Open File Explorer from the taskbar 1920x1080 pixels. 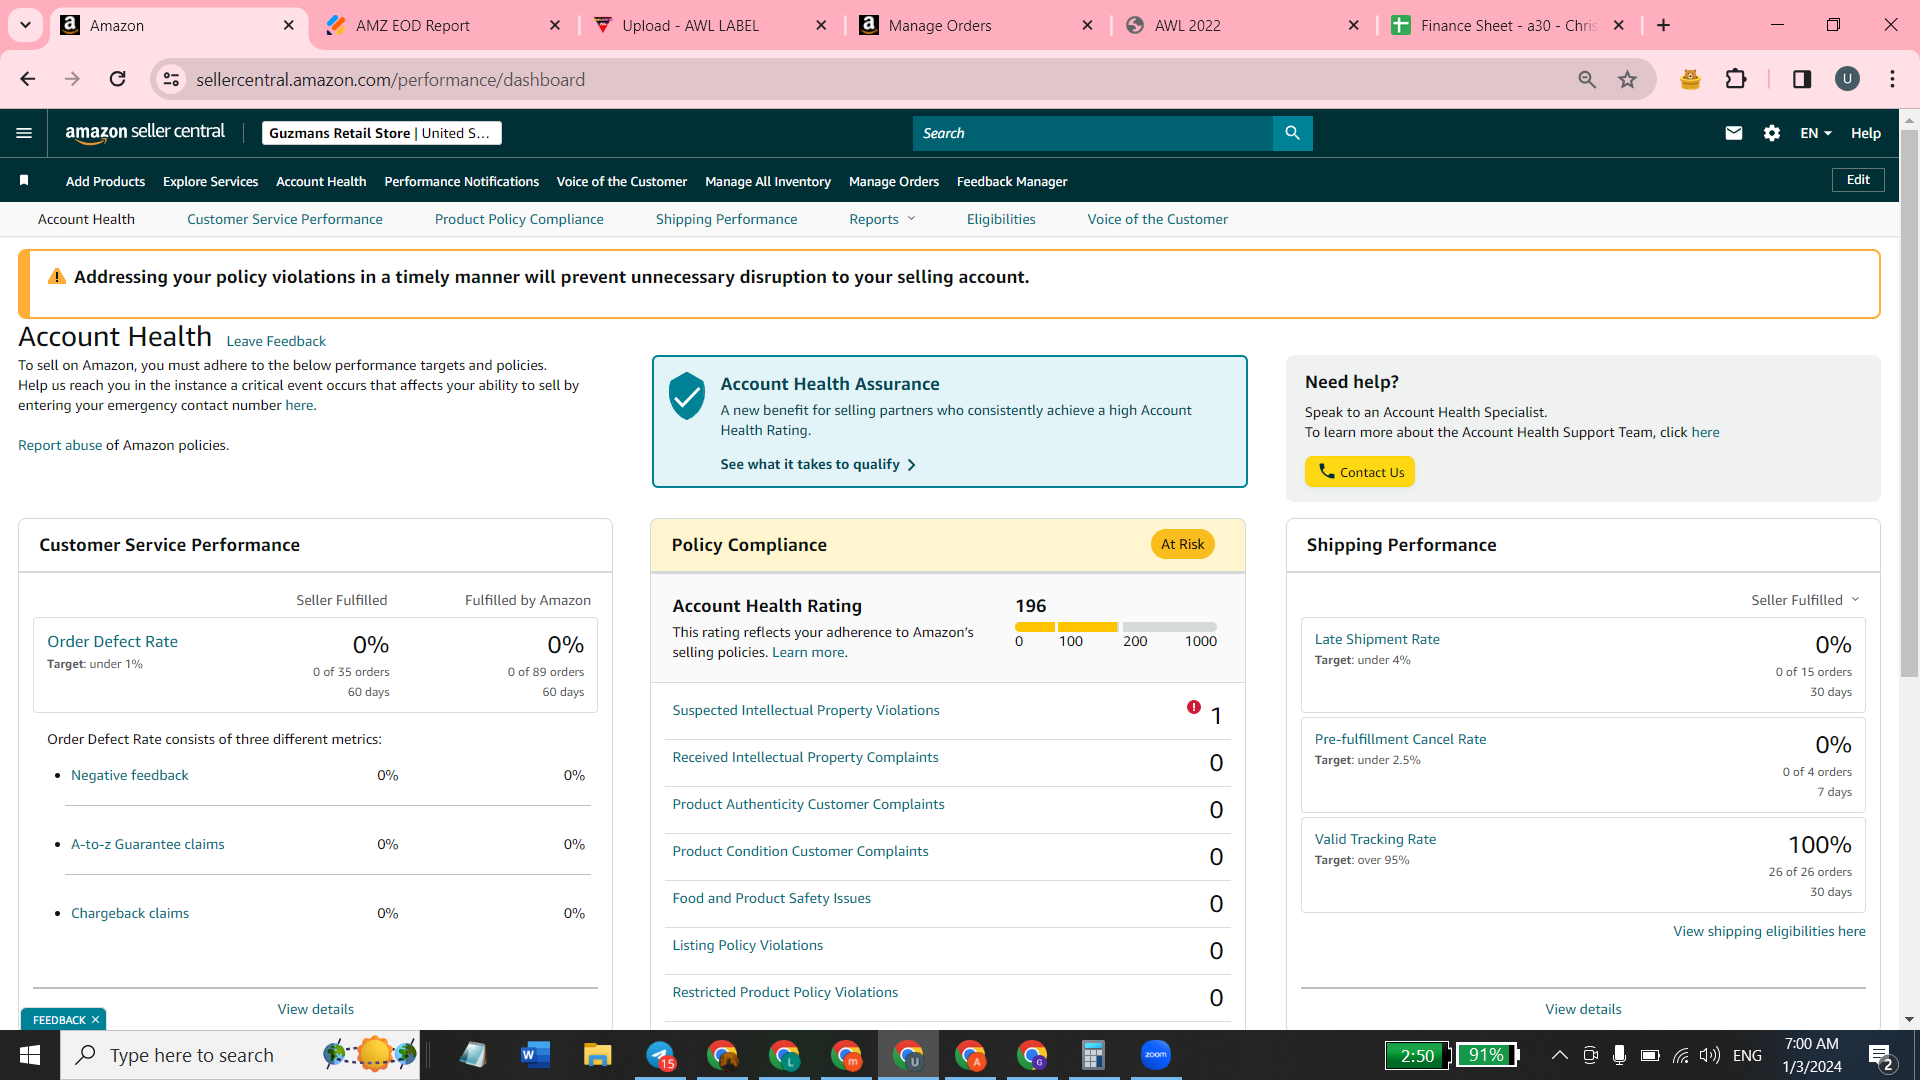(597, 1055)
